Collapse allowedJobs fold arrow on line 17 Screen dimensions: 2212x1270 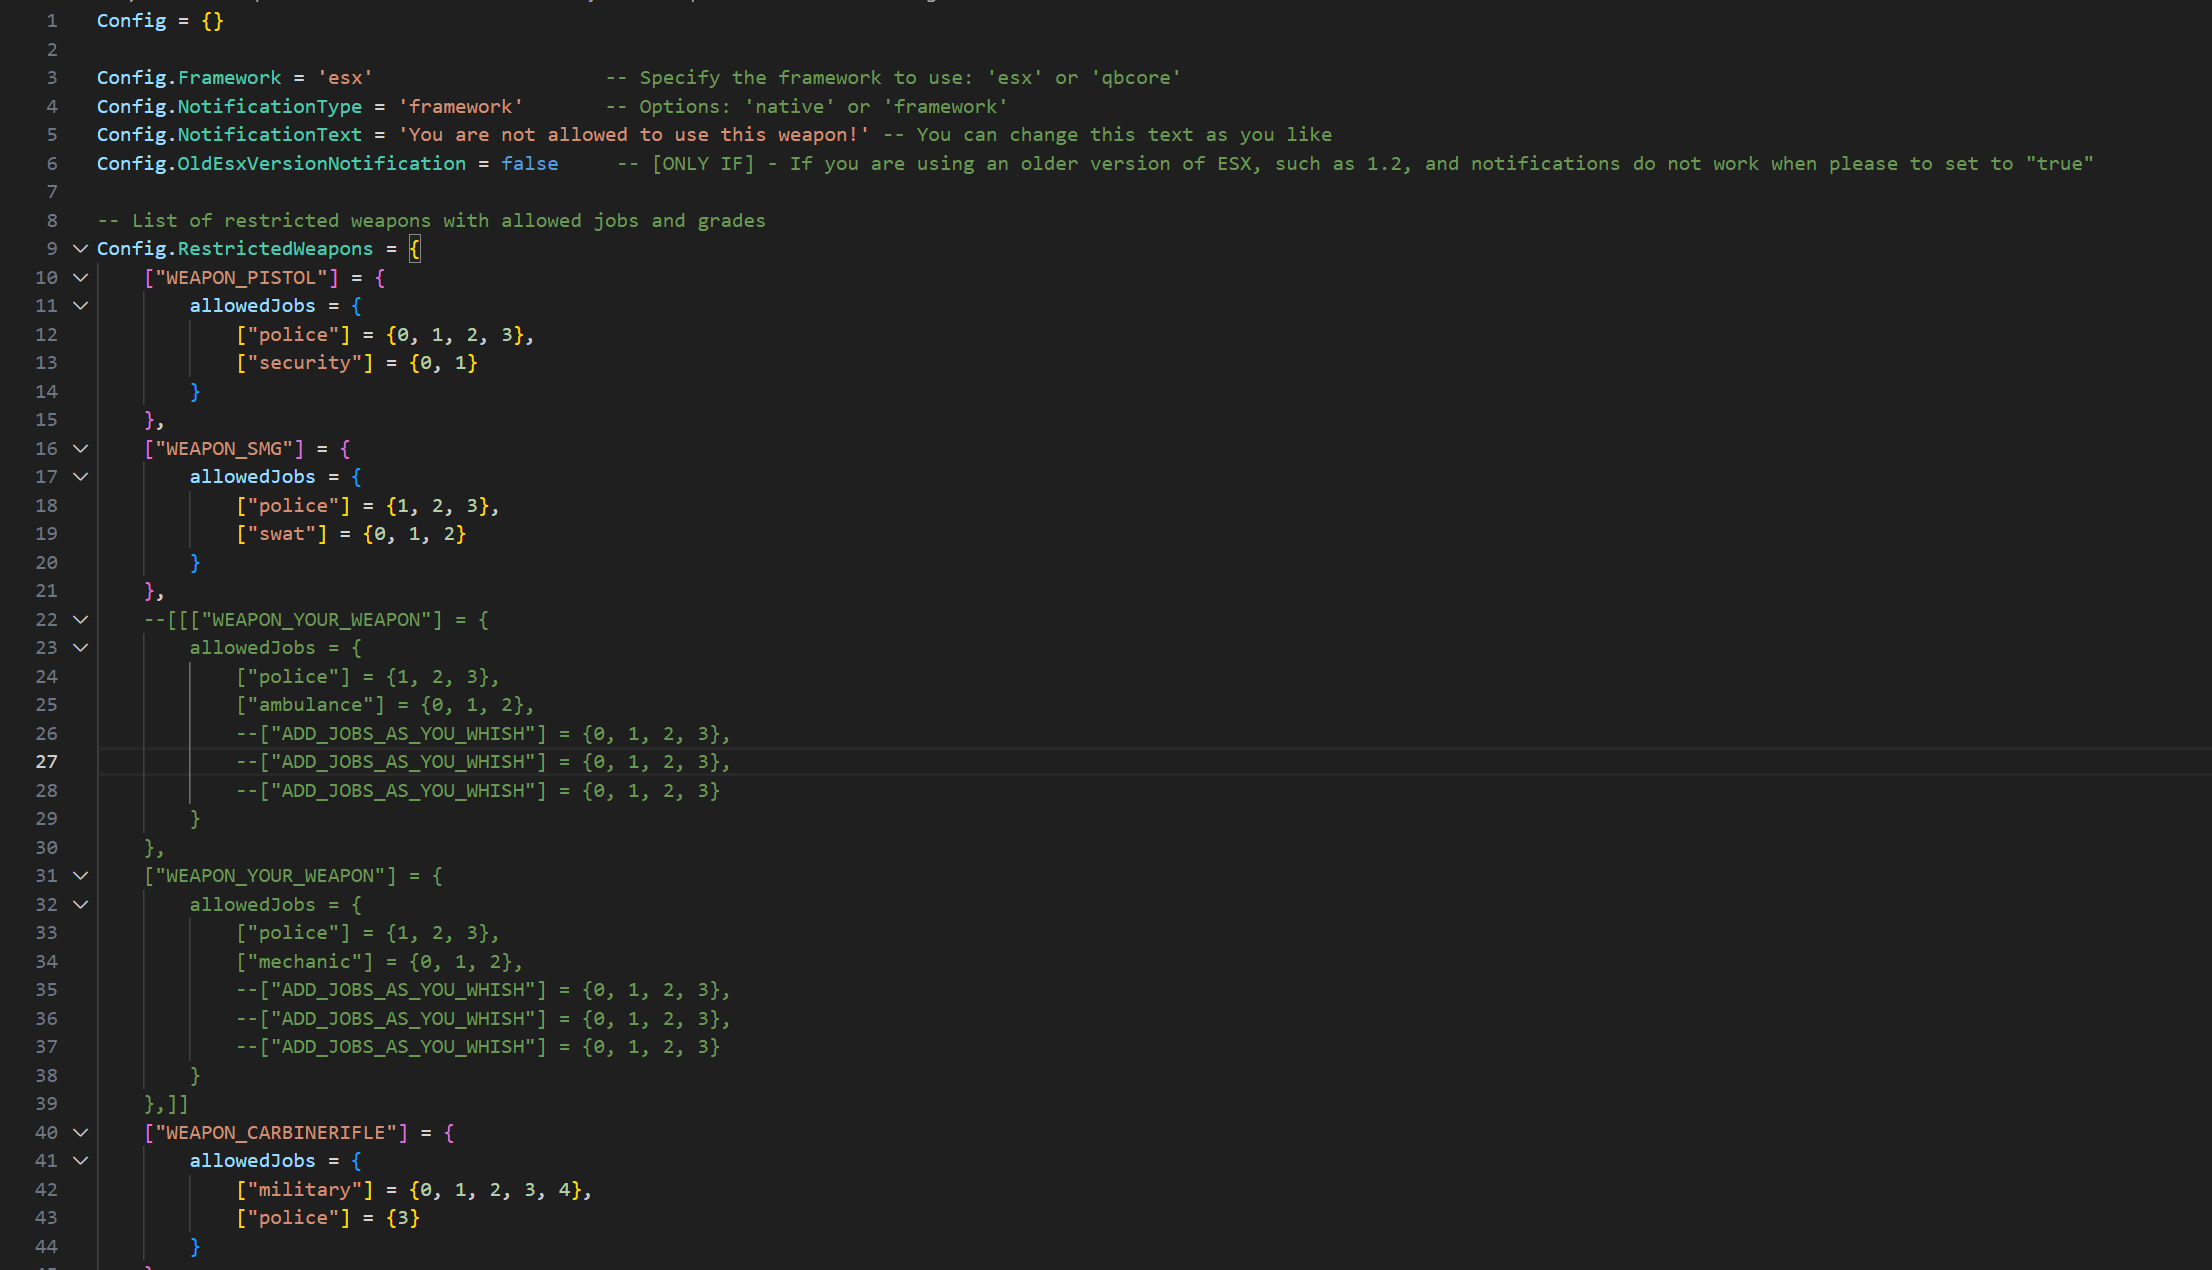tap(81, 477)
